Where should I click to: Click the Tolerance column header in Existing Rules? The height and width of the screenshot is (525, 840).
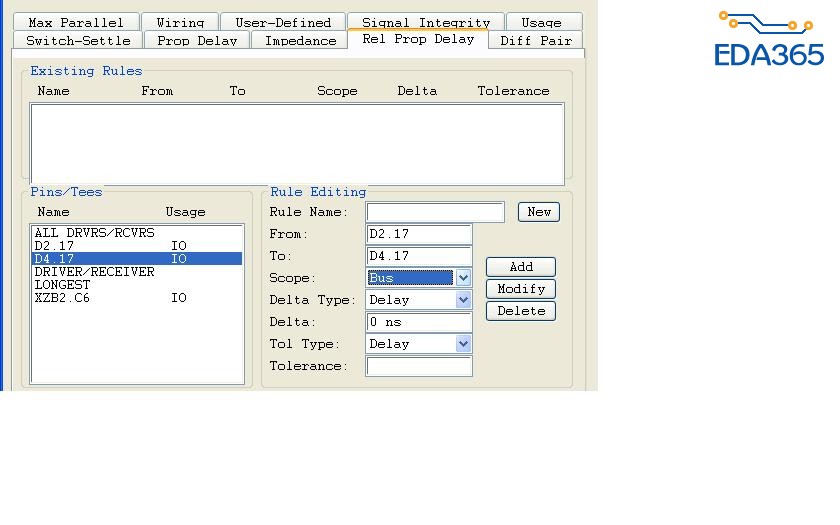[x=513, y=91]
